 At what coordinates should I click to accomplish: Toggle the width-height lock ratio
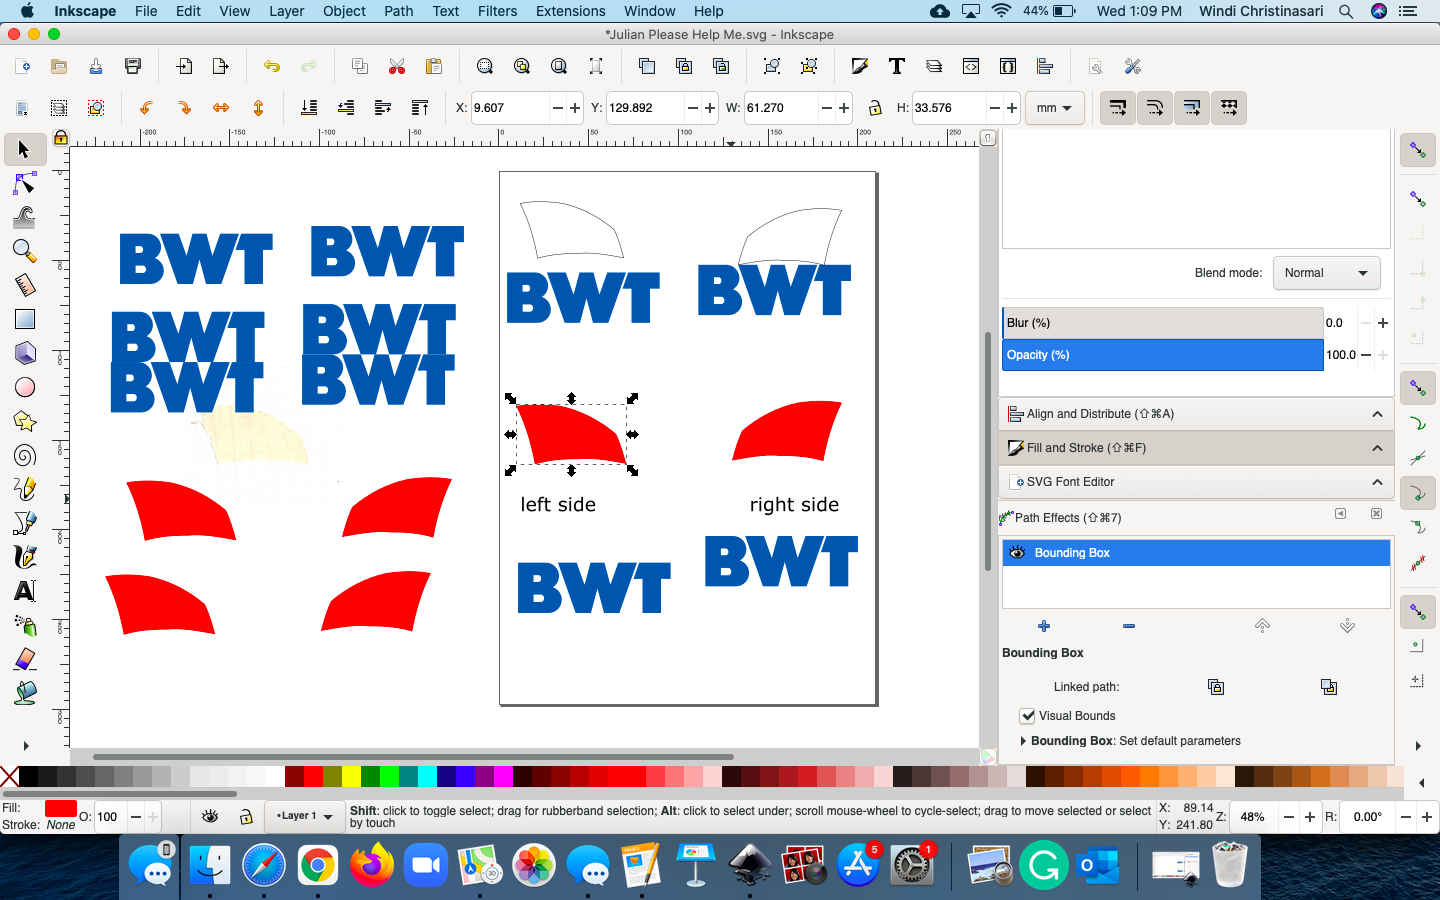click(875, 108)
